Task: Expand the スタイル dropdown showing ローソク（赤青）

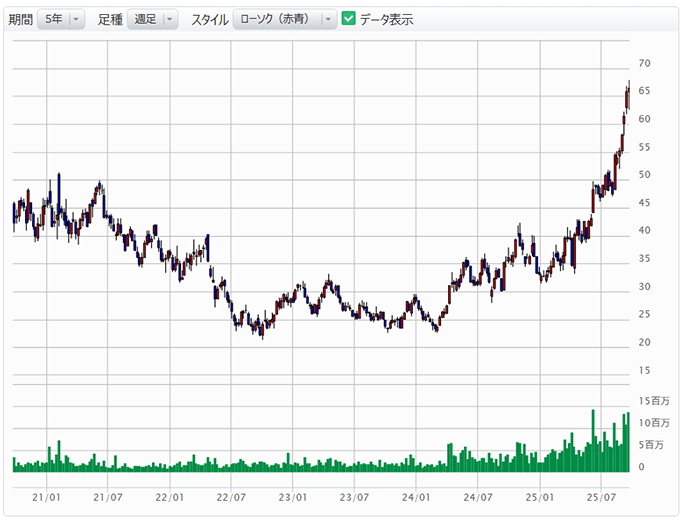Action: point(283,19)
